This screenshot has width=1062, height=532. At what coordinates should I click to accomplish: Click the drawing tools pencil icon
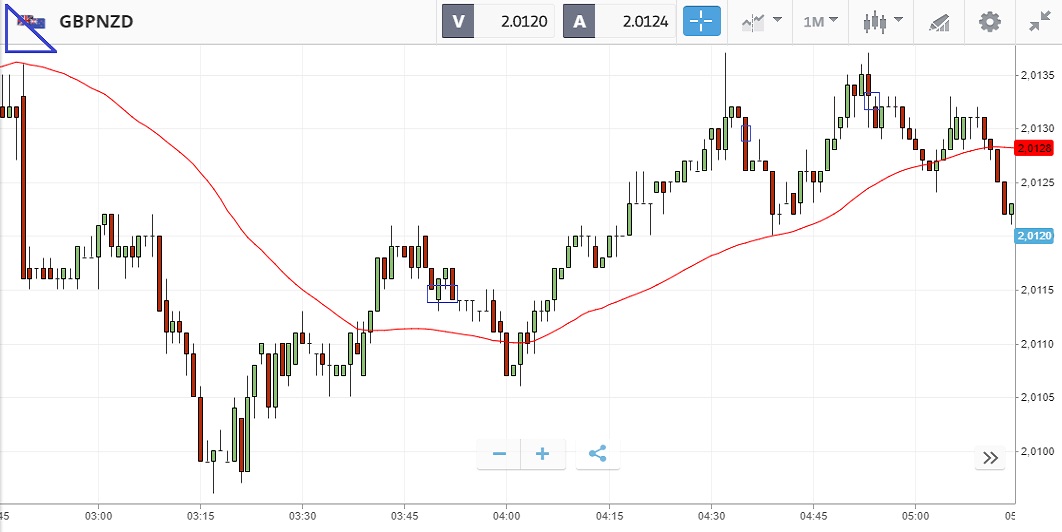coord(938,21)
